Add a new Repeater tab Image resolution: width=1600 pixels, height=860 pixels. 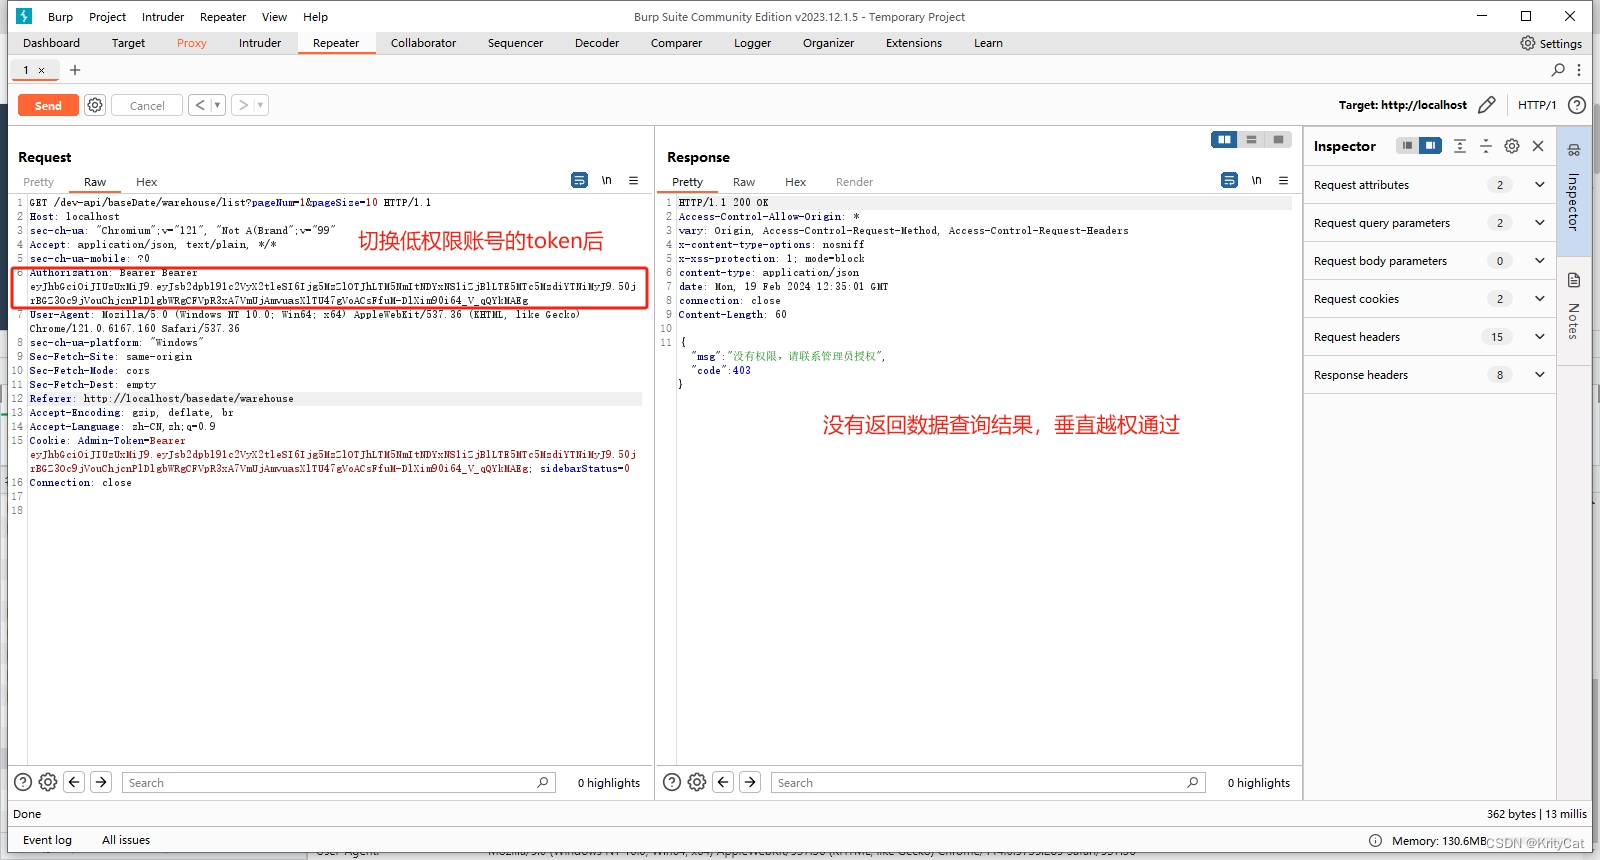(x=75, y=70)
